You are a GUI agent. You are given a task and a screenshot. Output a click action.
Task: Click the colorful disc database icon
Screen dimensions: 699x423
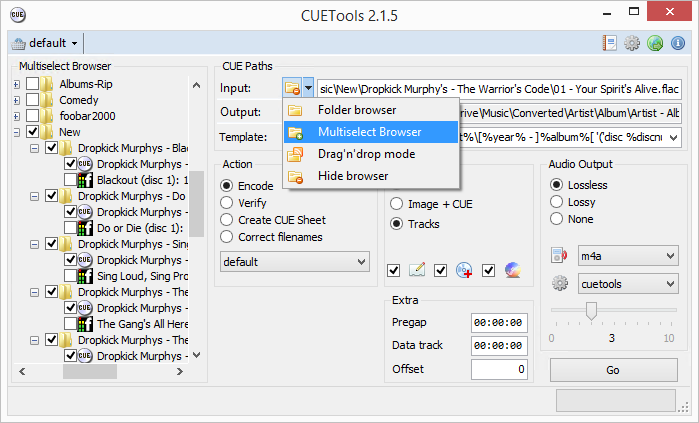coord(513,270)
